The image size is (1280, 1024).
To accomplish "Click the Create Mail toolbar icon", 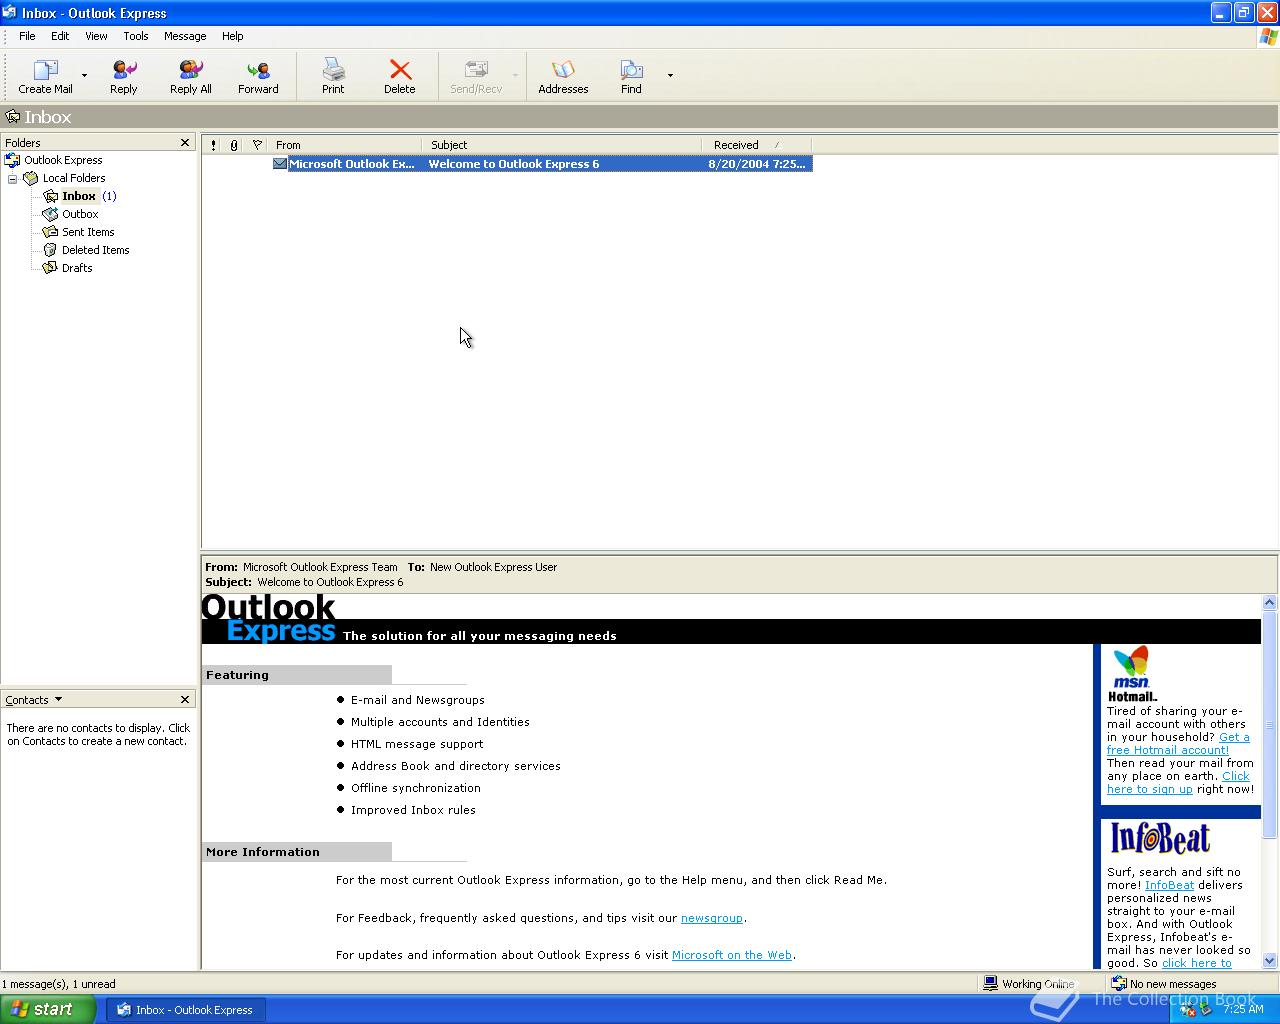I will 46,70.
